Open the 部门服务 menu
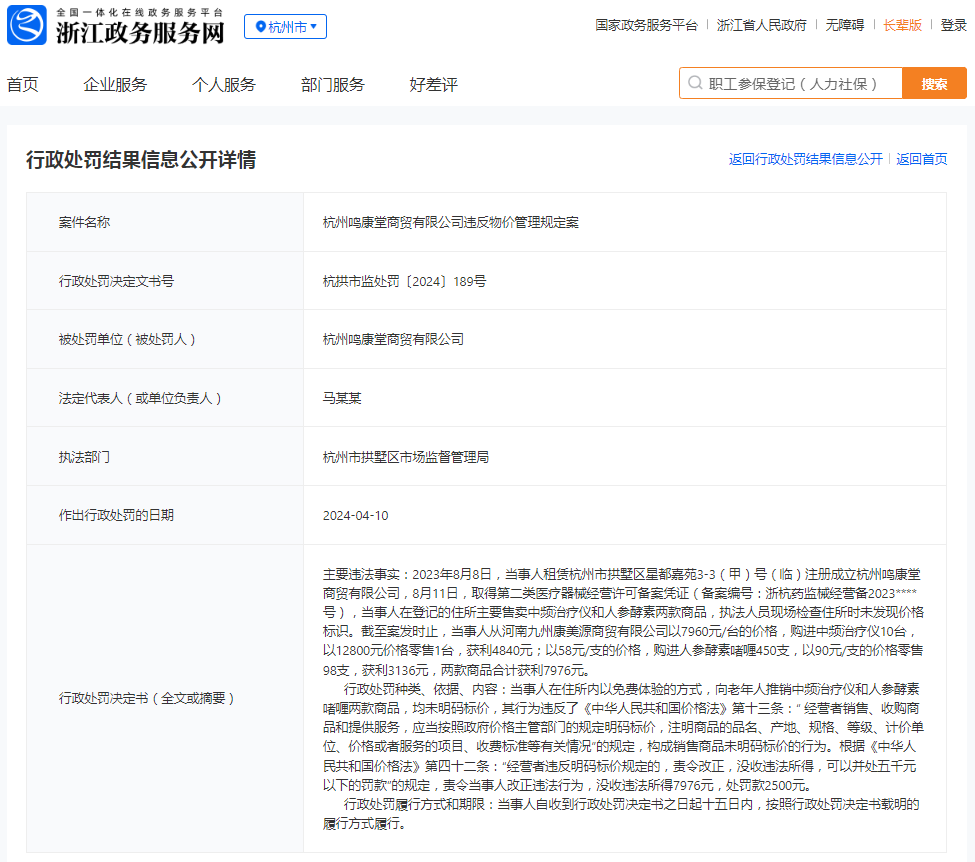This screenshot has width=975, height=862. [x=333, y=85]
